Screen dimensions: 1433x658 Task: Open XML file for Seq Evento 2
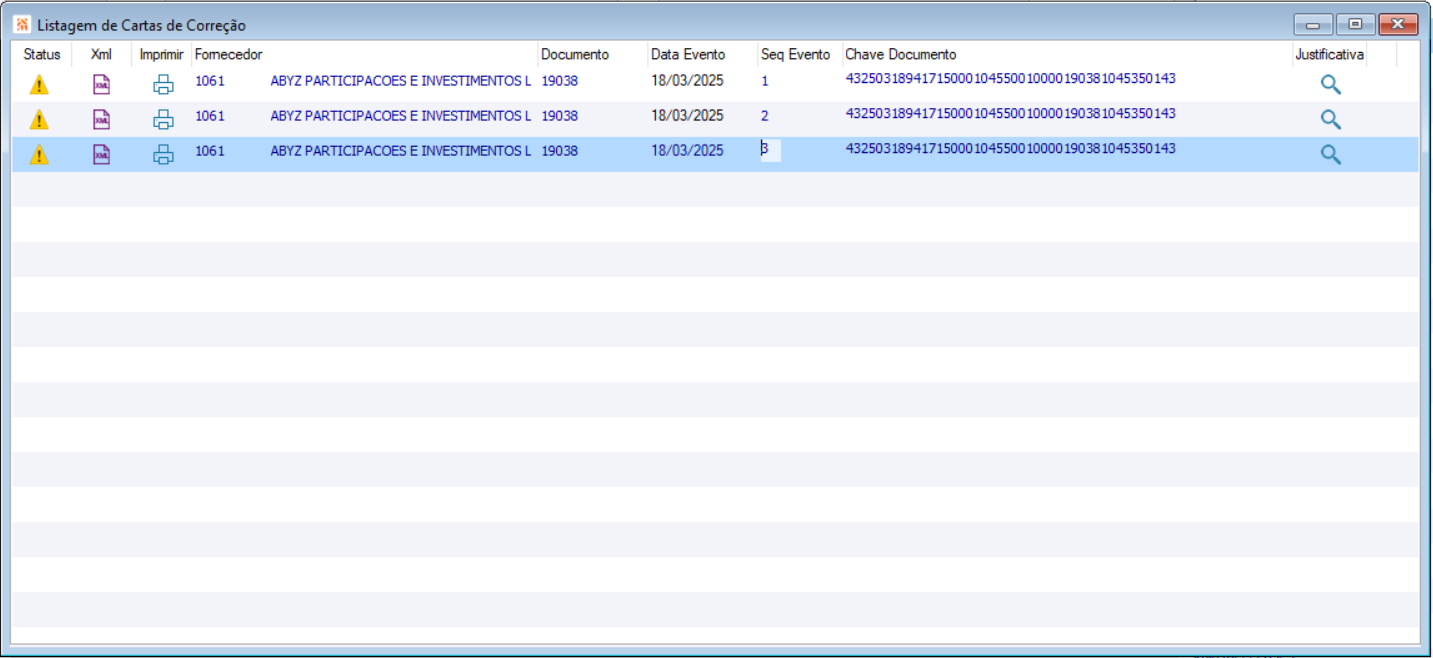click(101, 120)
